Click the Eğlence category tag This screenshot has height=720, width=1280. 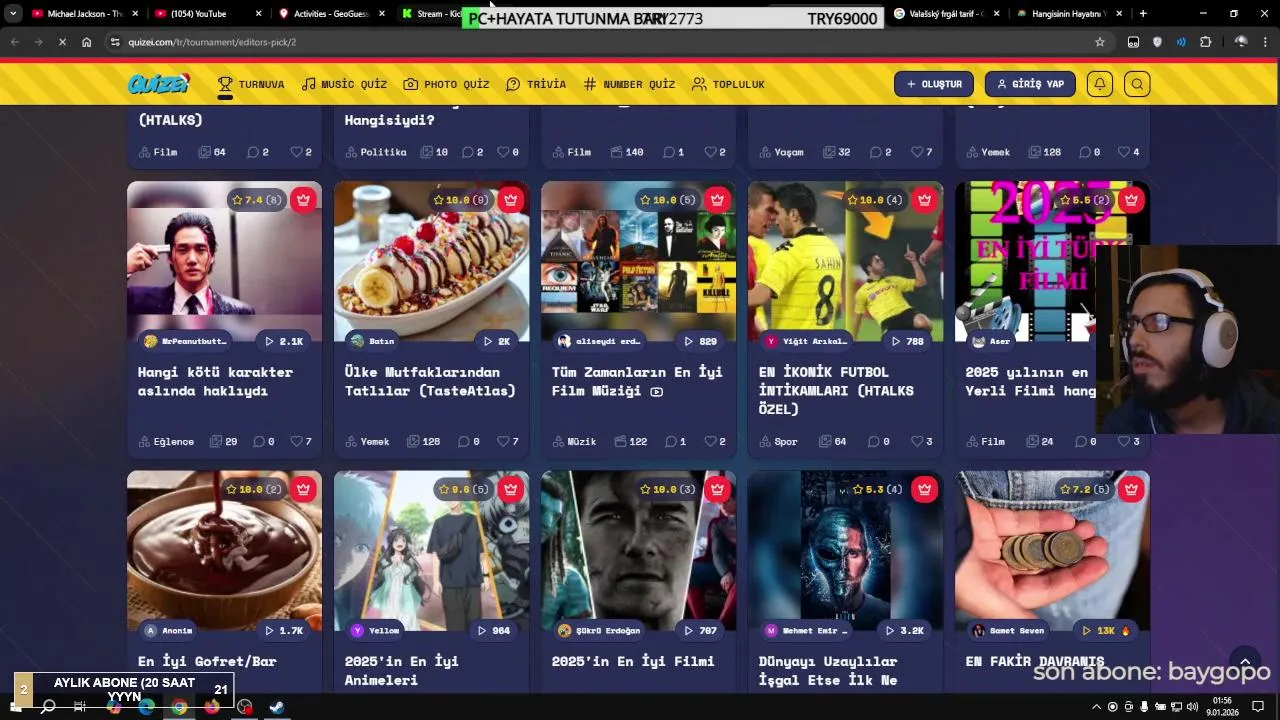pos(166,441)
